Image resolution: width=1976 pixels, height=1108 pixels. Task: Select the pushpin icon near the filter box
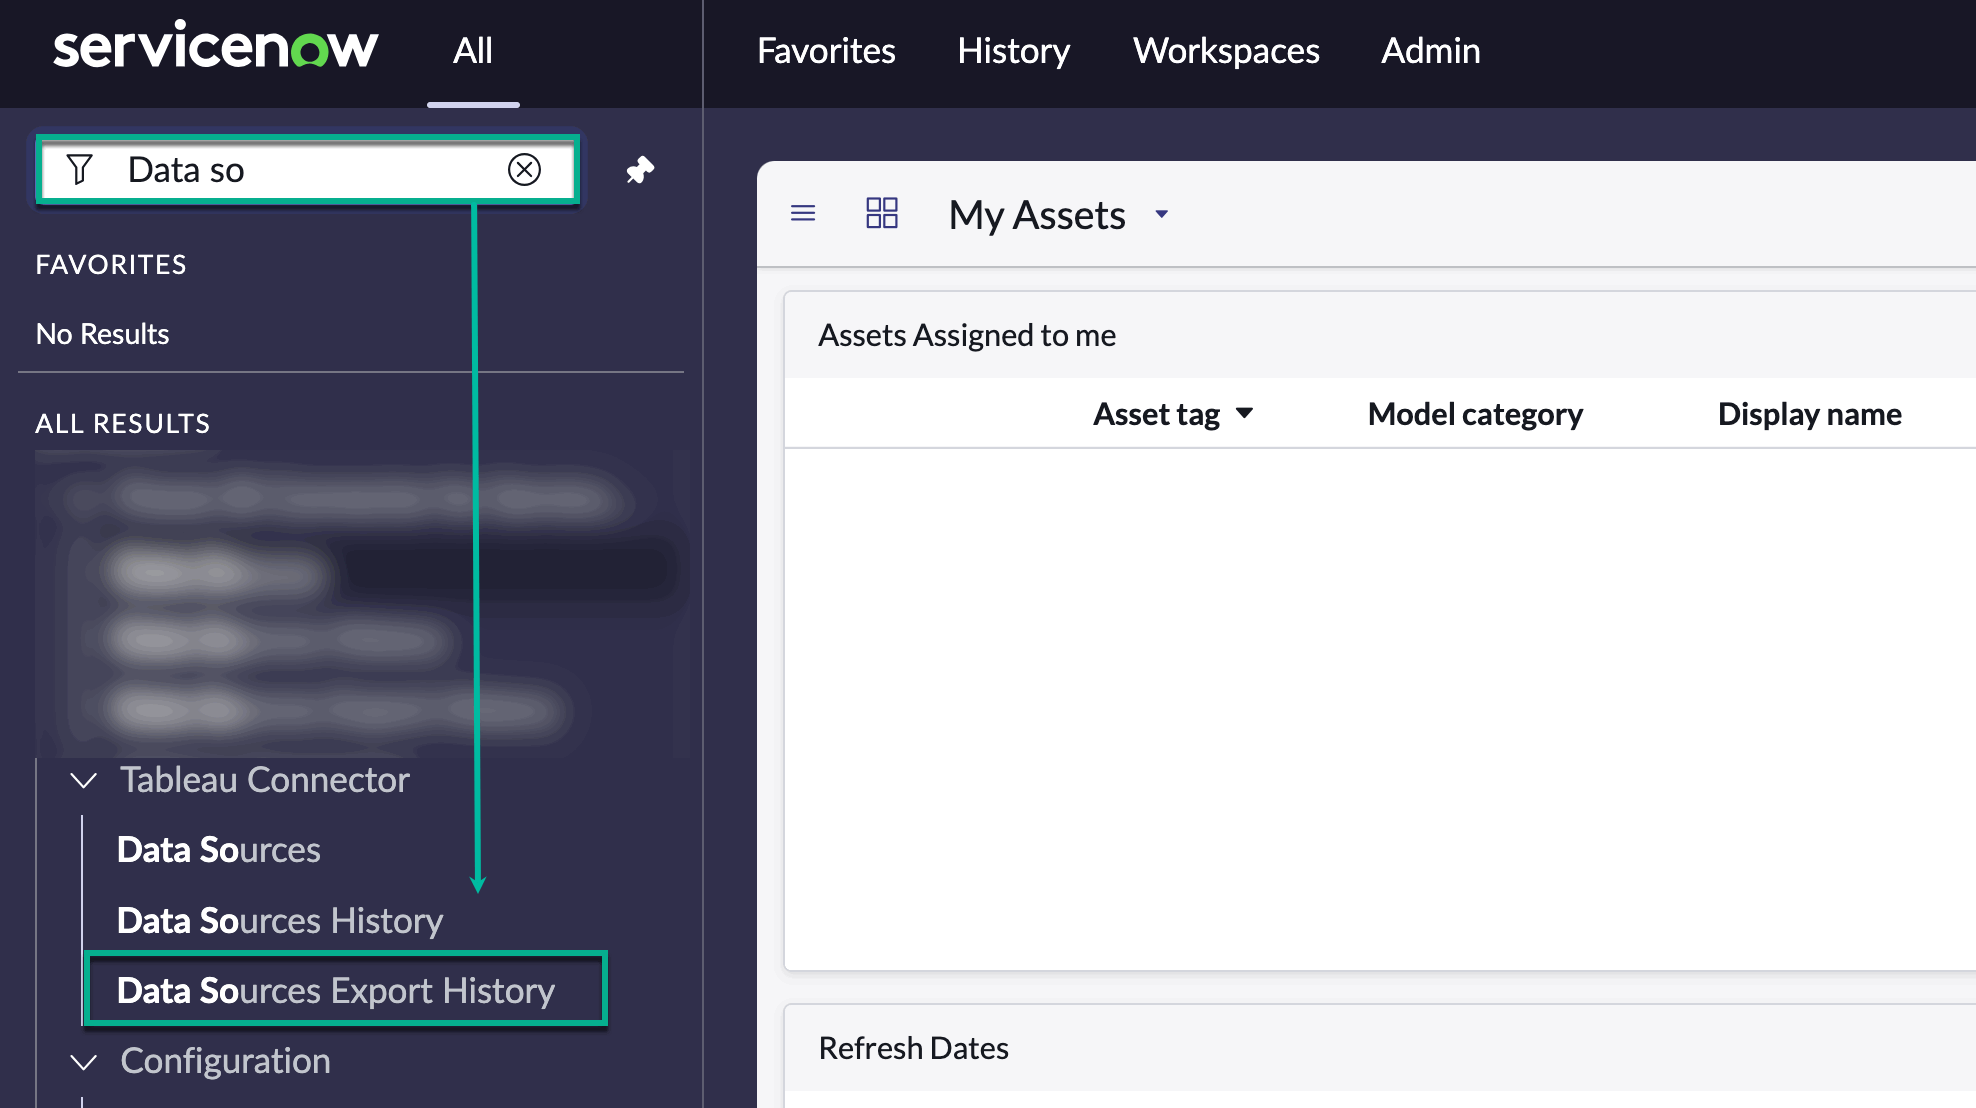(640, 169)
